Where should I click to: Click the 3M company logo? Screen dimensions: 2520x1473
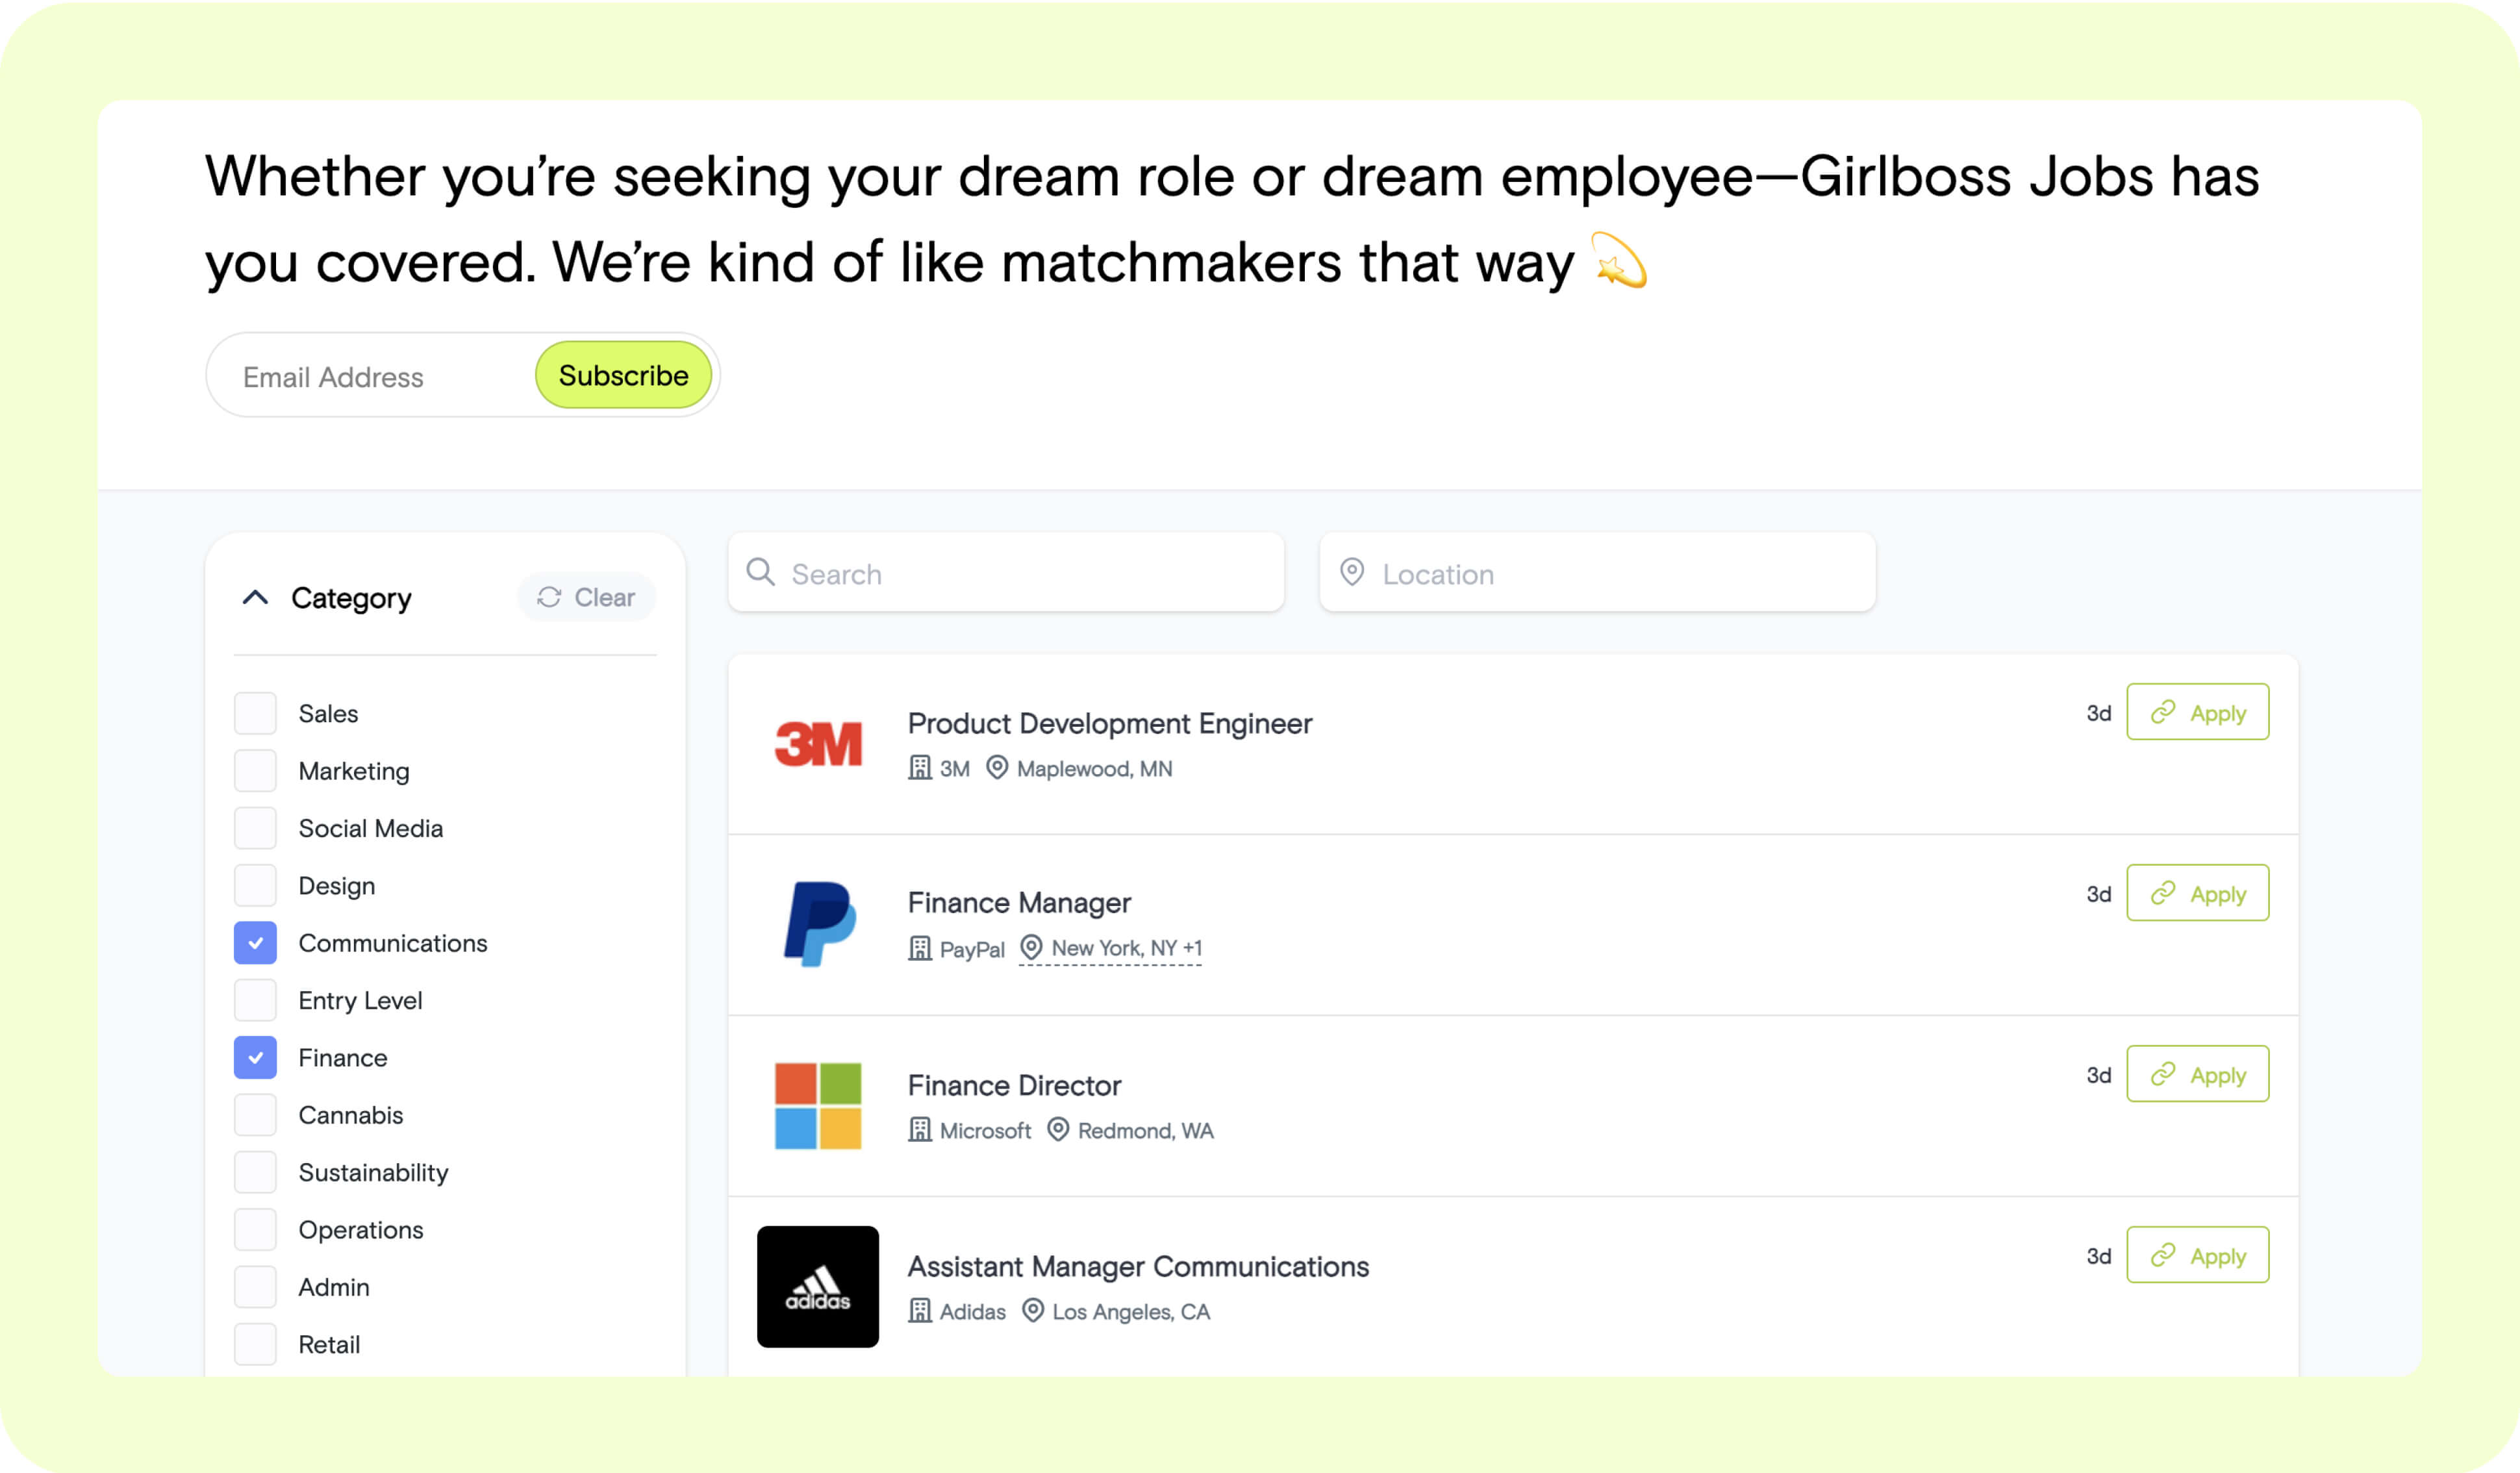point(817,743)
